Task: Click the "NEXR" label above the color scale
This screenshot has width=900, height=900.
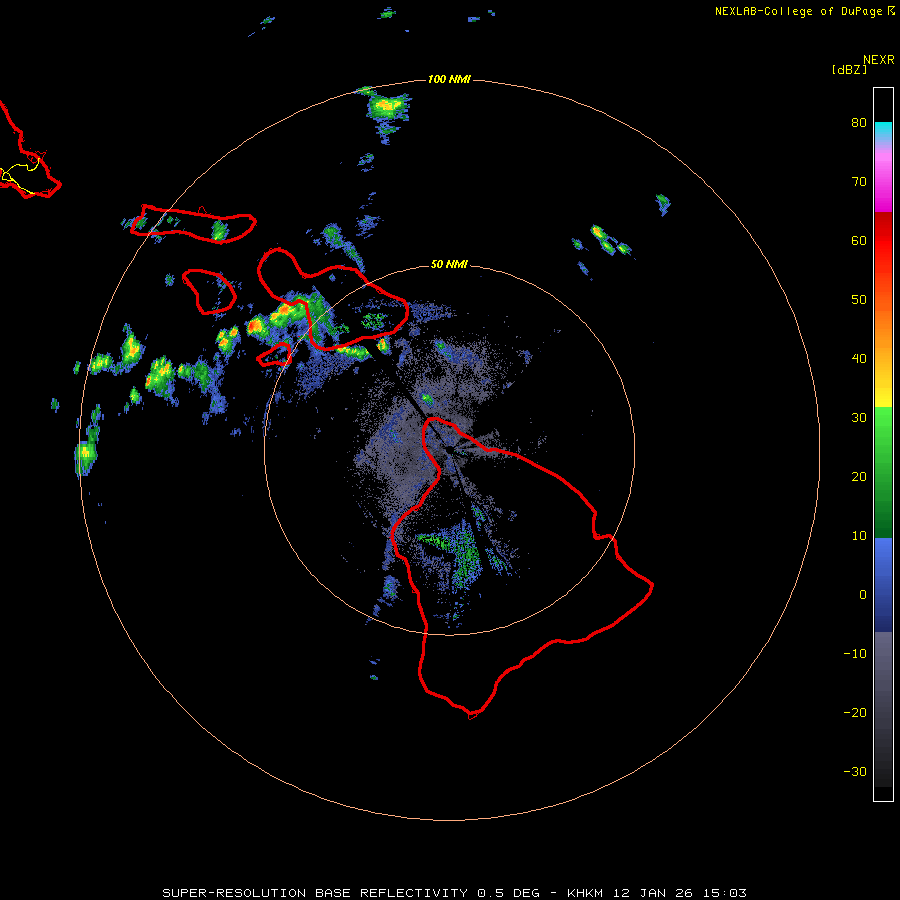Action: click(879, 60)
